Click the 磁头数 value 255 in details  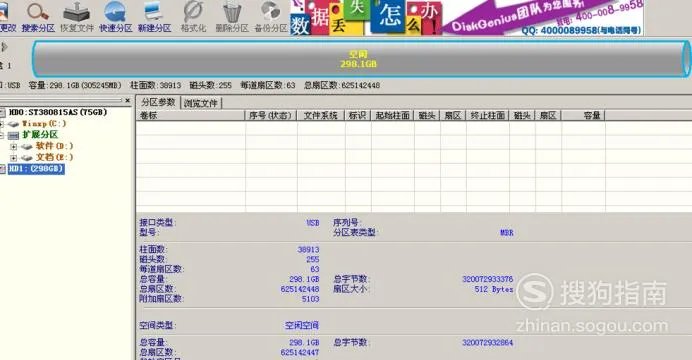[x=312, y=259]
